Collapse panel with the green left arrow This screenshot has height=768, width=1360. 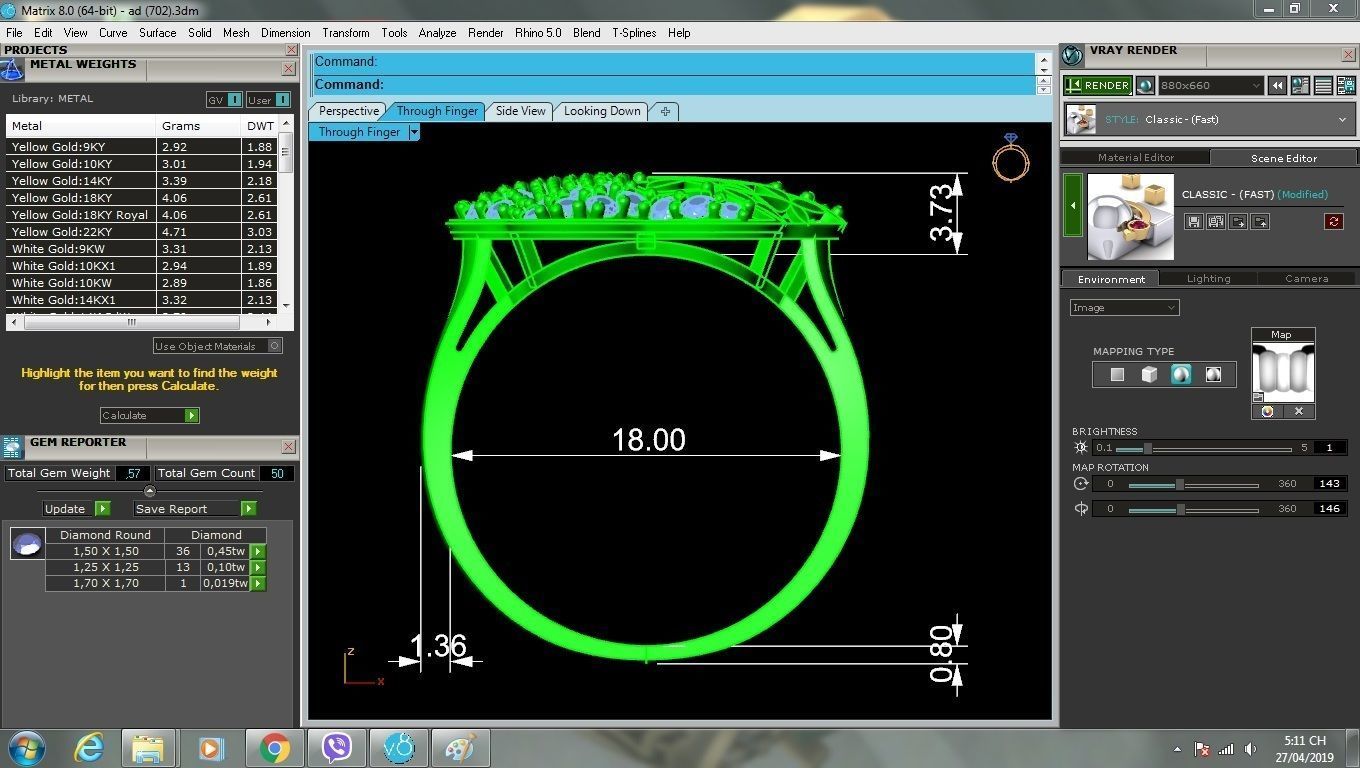coord(1073,206)
